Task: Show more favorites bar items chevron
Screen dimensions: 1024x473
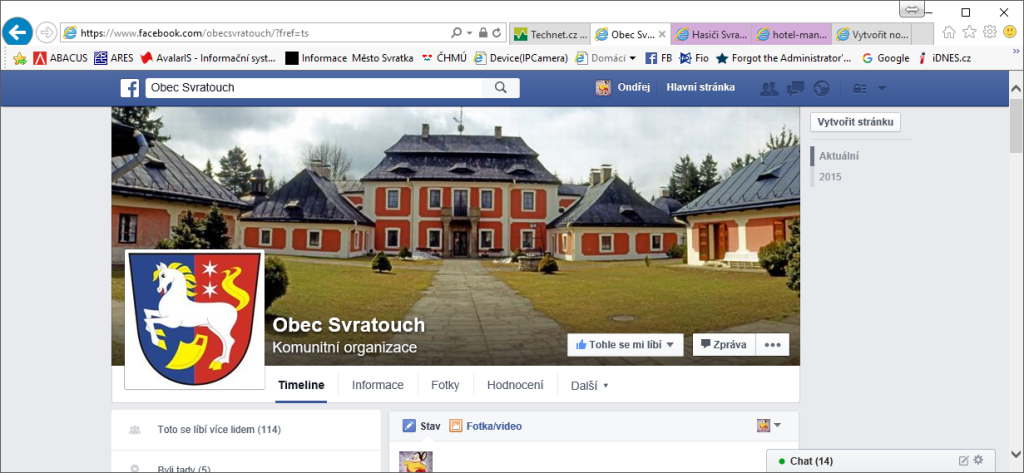Action: point(1016,51)
